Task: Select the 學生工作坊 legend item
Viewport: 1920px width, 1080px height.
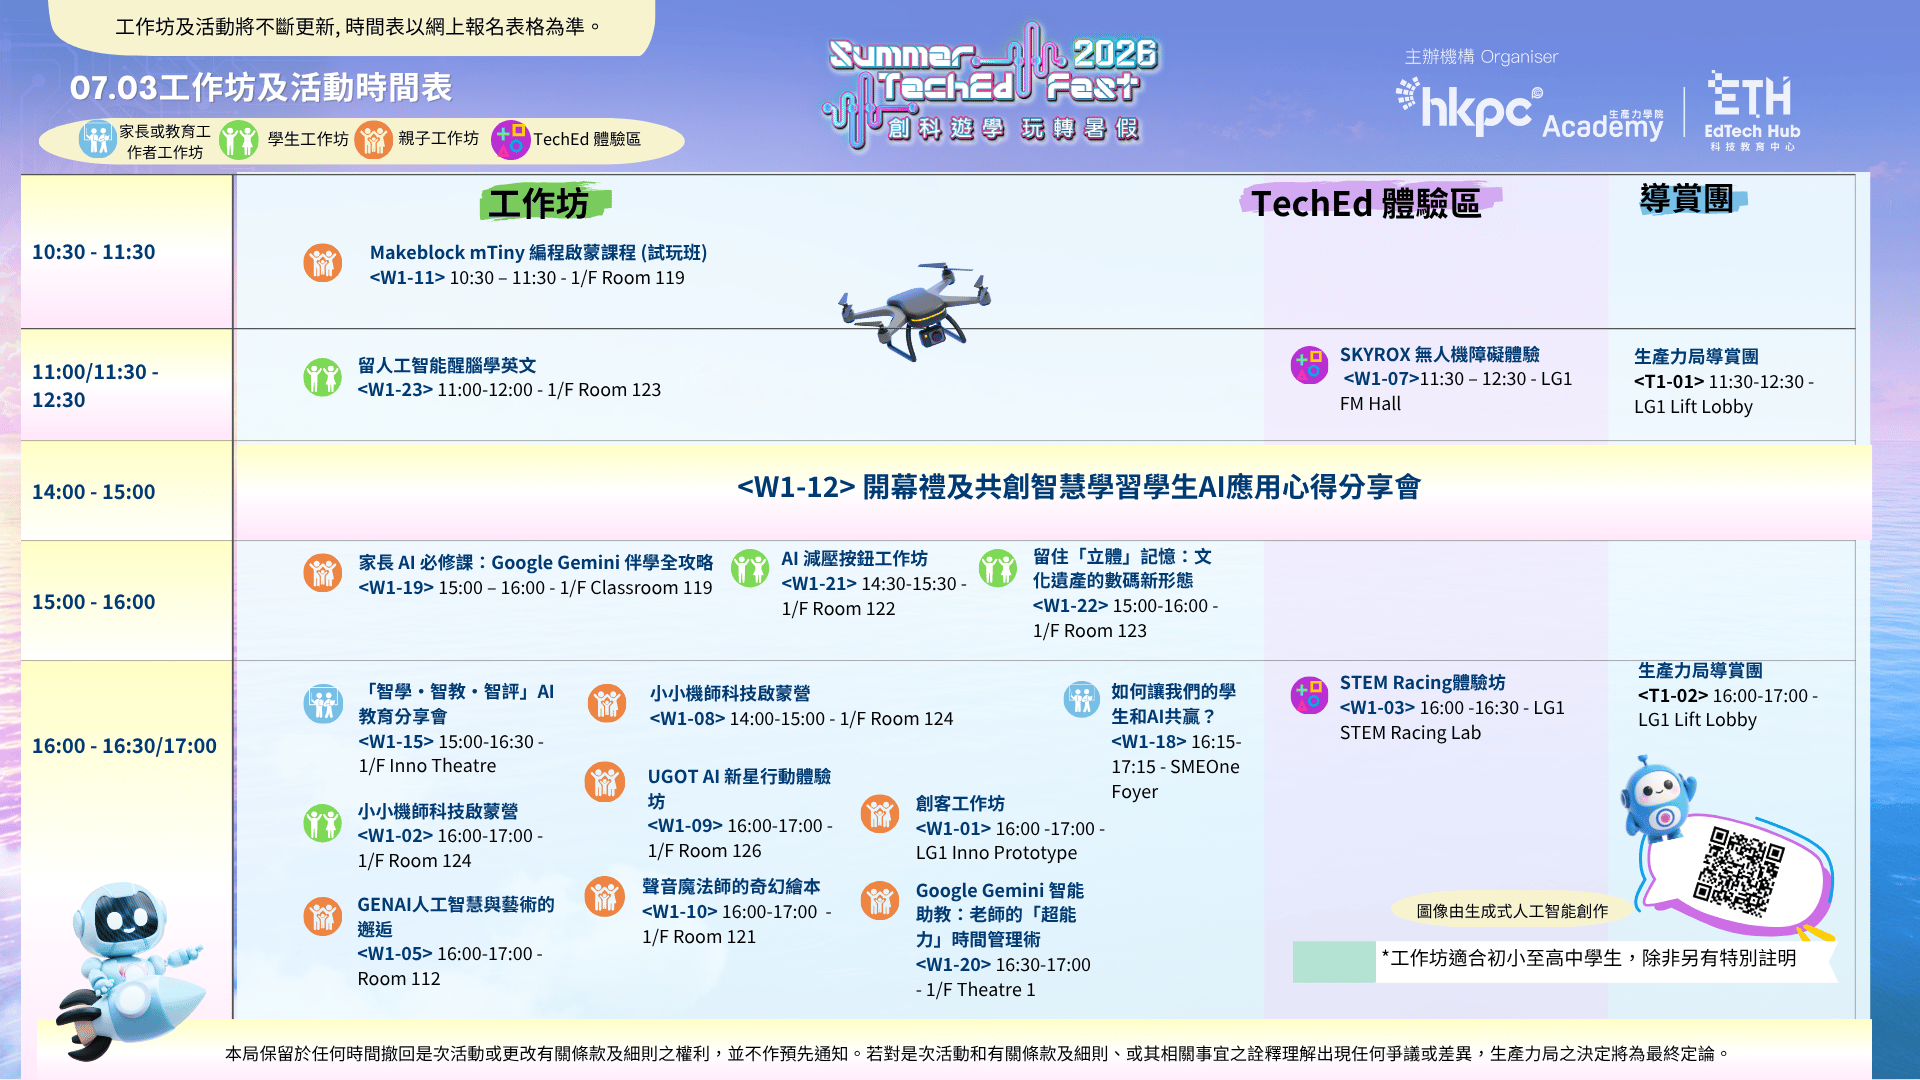Action: coord(284,140)
